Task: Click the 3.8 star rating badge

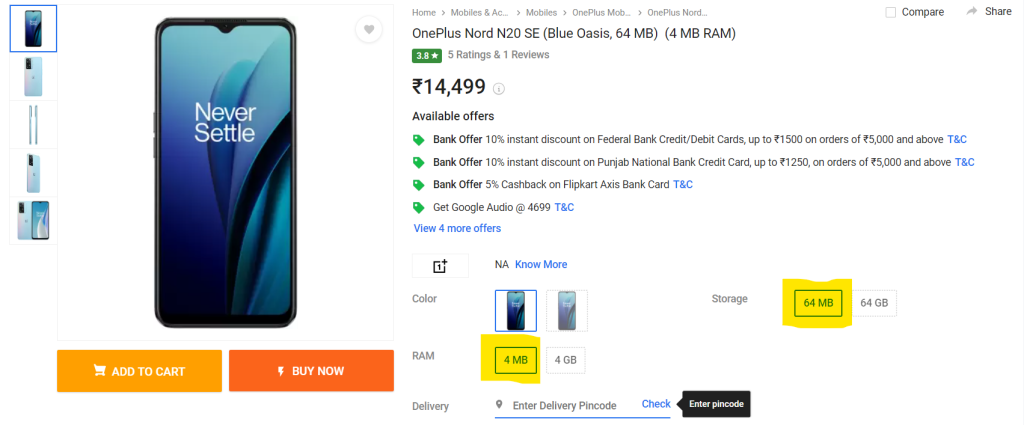Action: point(427,55)
